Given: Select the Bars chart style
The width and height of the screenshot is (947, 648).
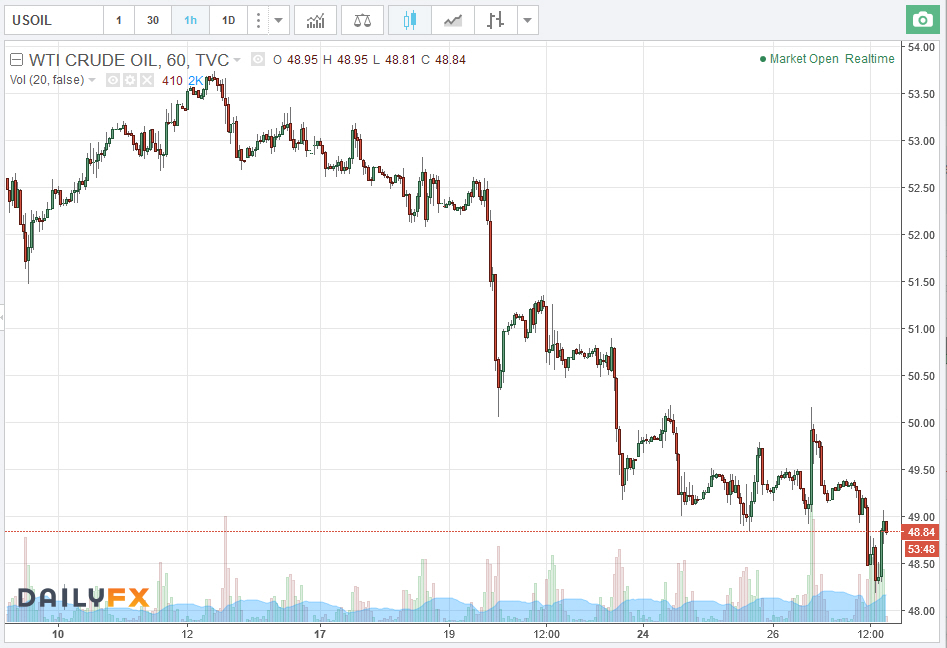Looking at the screenshot, I should [x=495, y=21].
